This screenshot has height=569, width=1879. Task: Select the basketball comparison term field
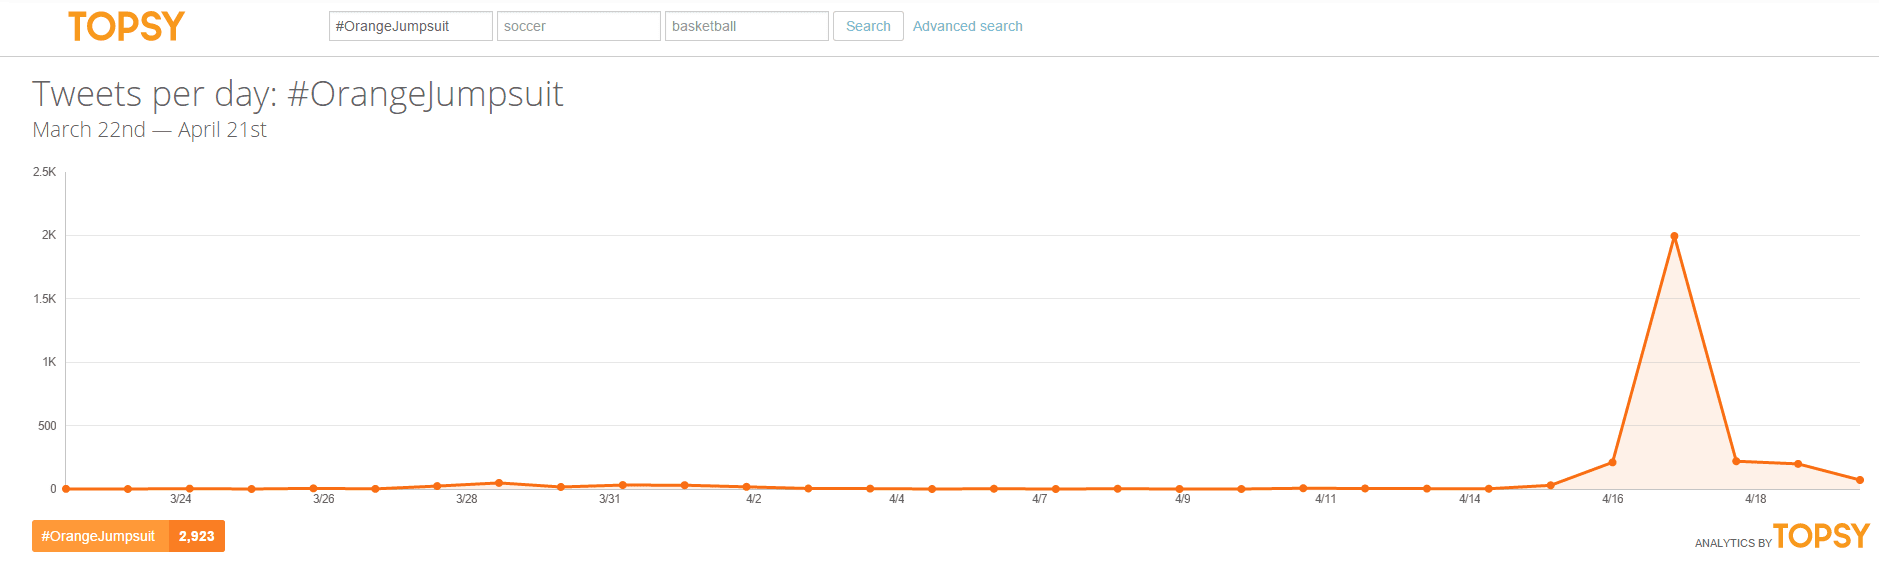pos(746,26)
